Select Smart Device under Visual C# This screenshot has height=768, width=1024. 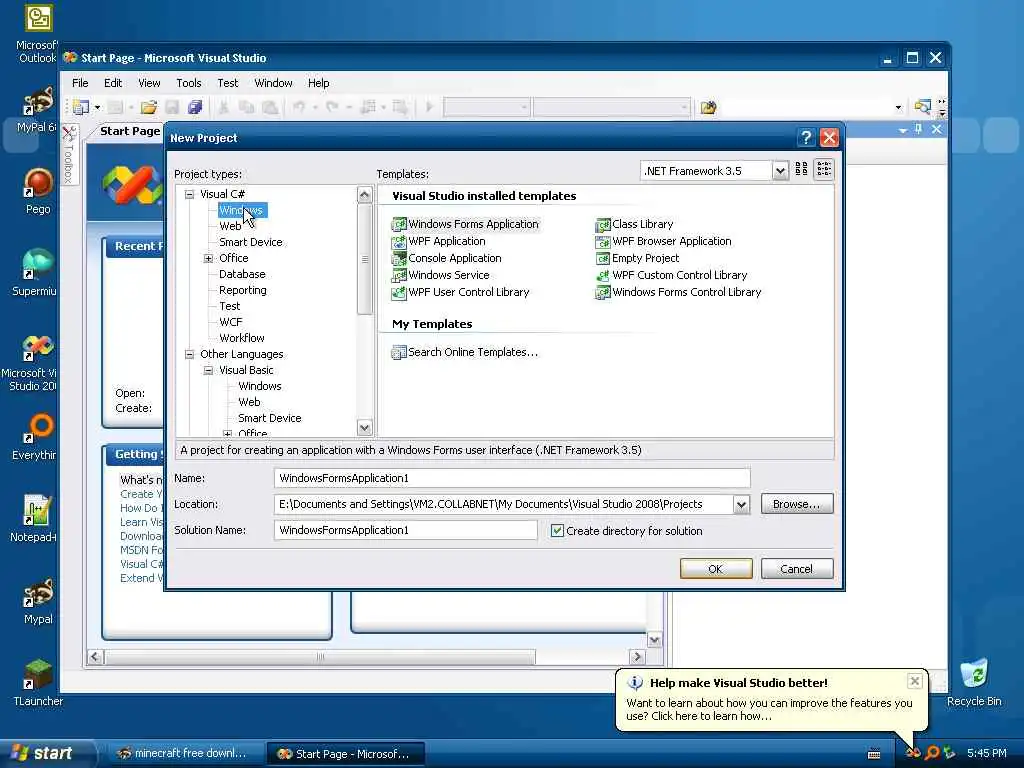coord(251,242)
